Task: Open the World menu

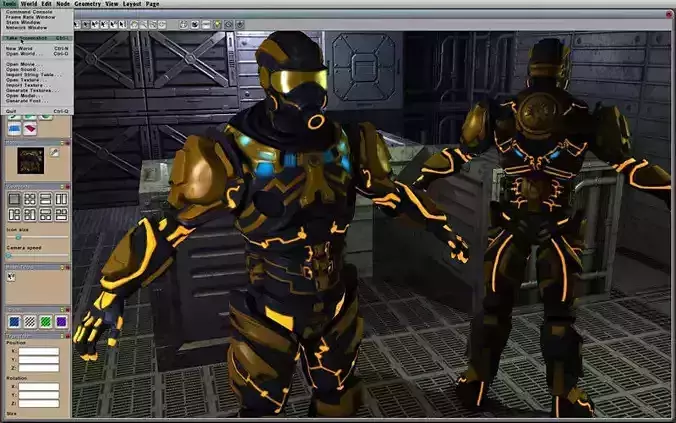Action: [x=29, y=3]
